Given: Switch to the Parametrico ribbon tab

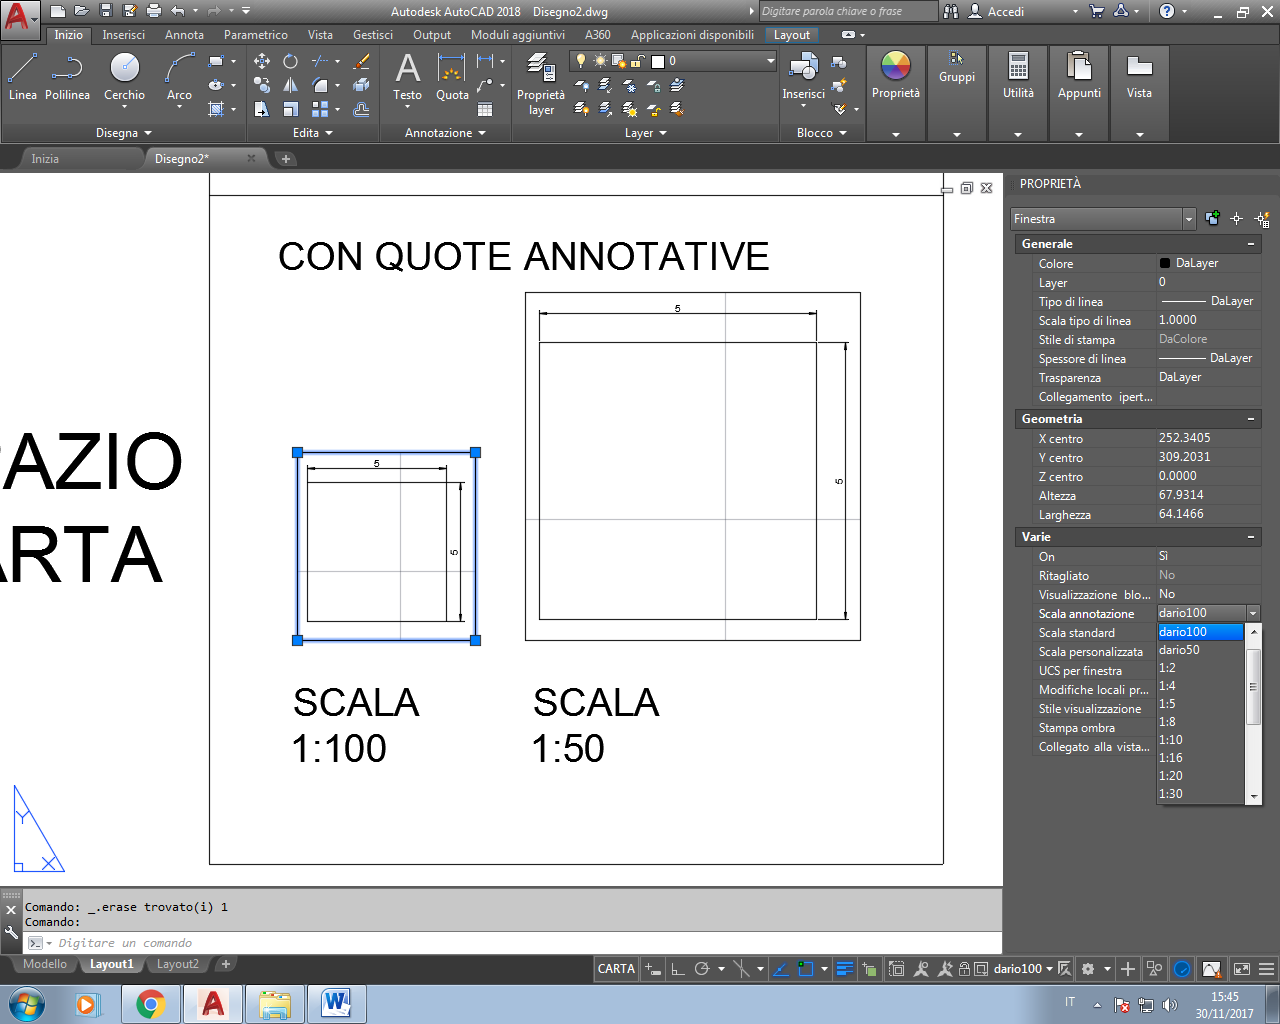Looking at the screenshot, I should (256, 35).
